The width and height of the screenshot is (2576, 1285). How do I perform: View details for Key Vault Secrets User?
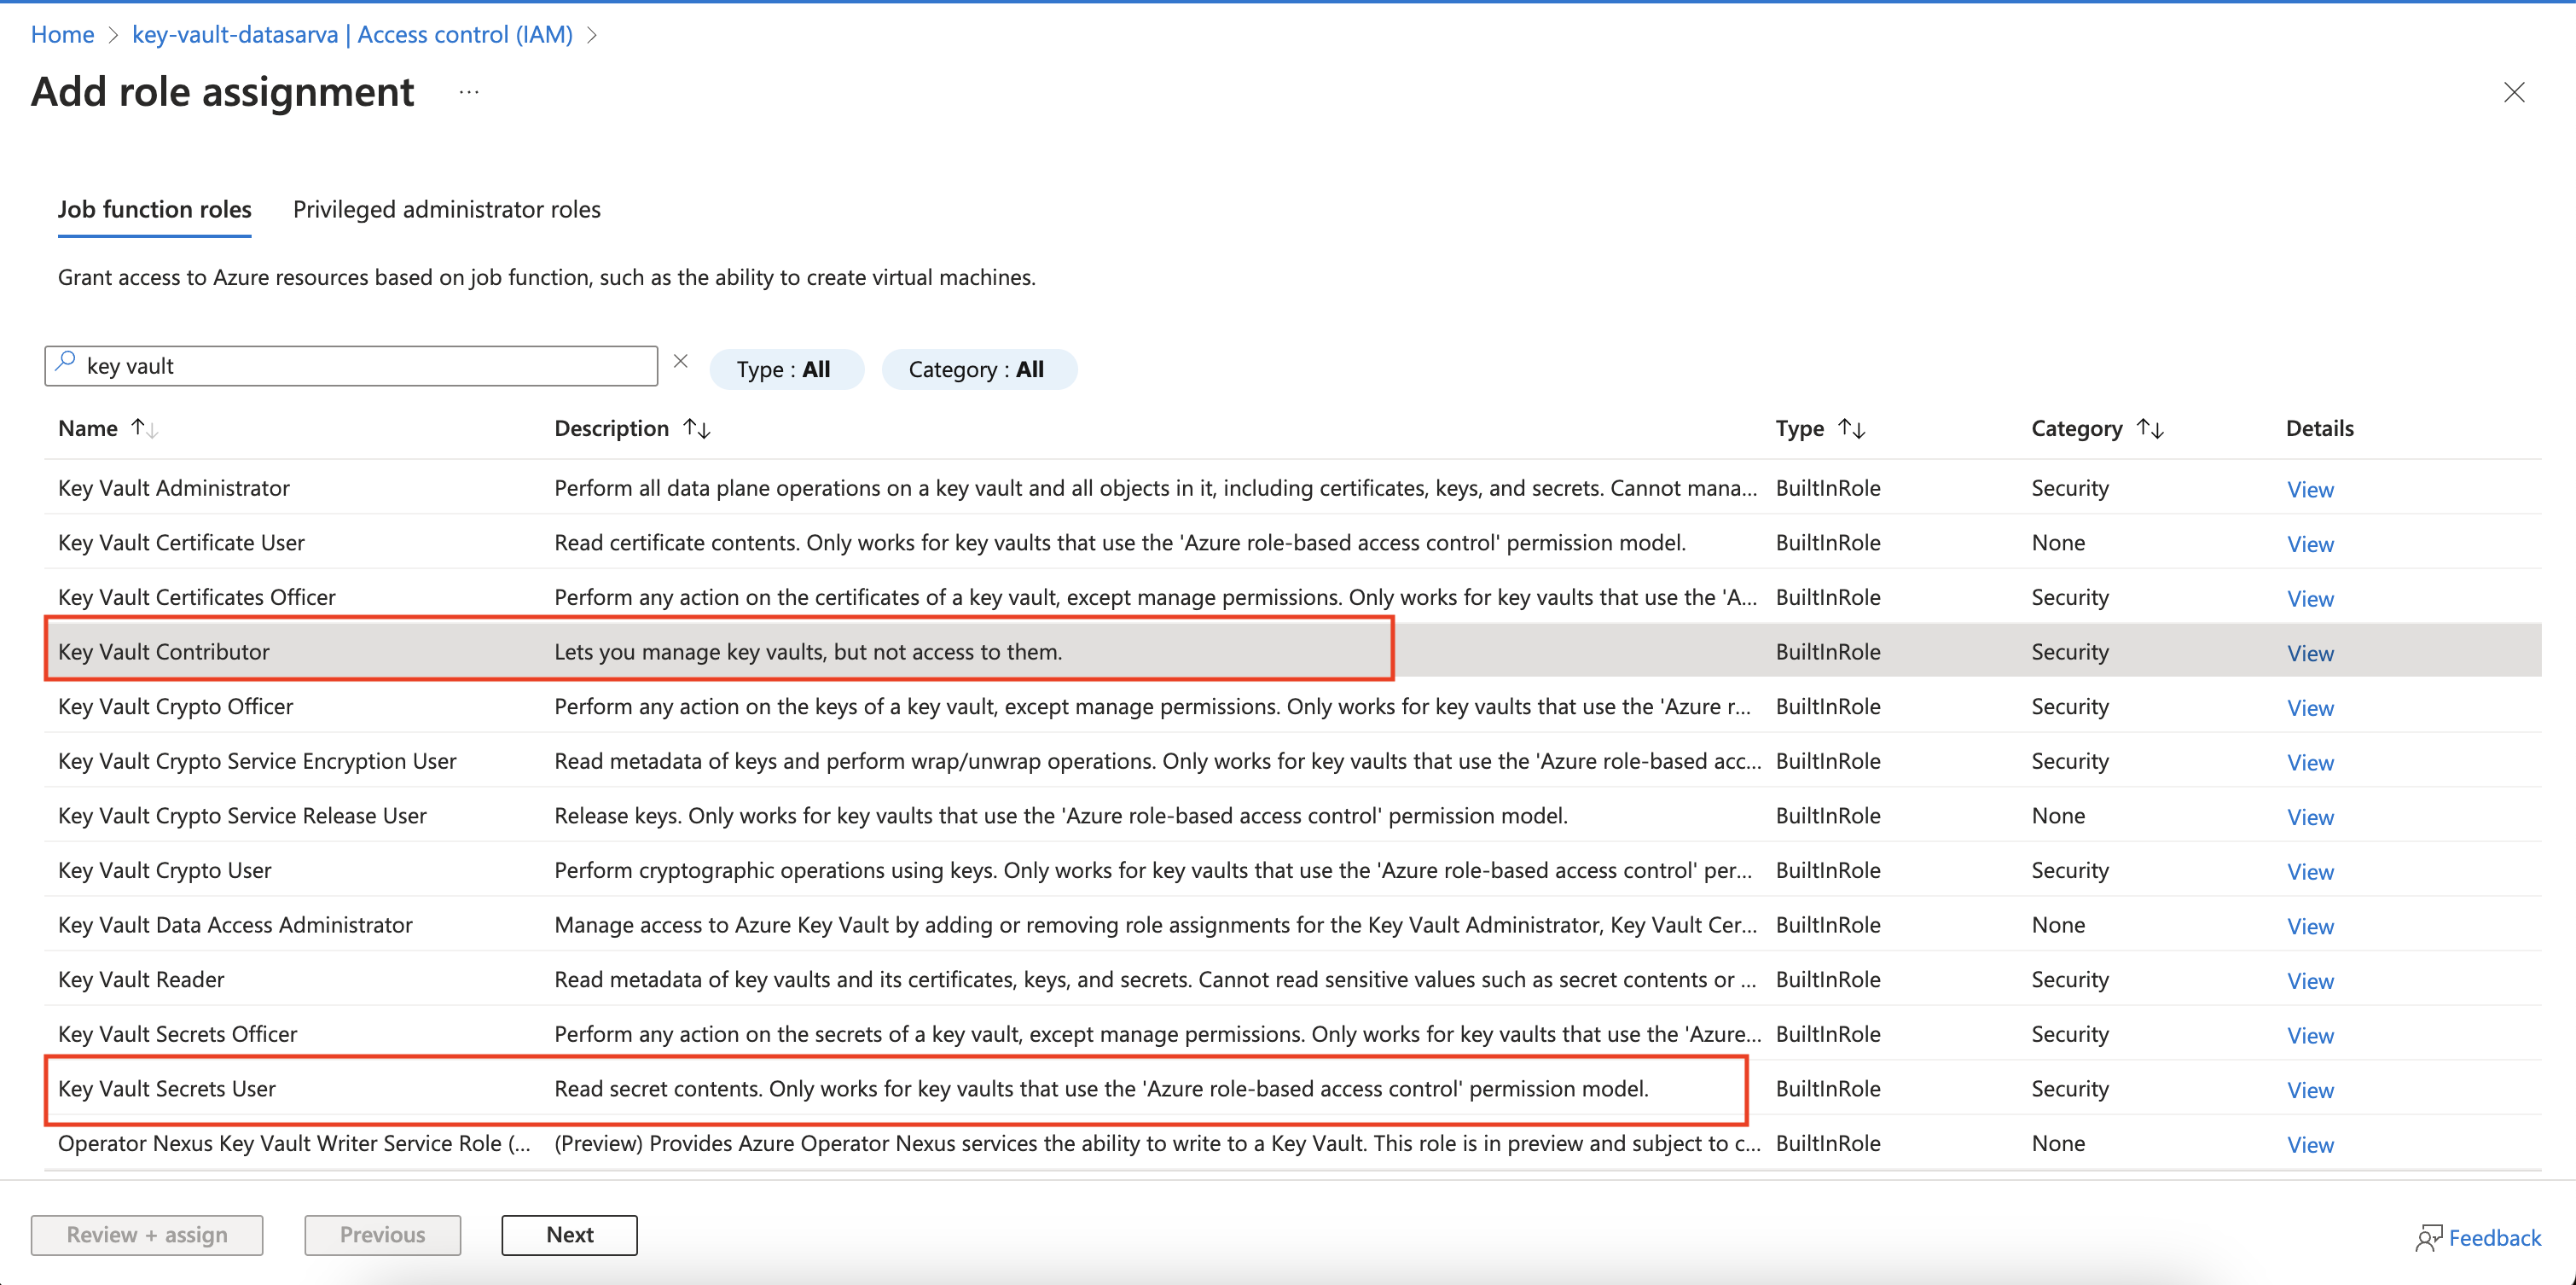click(x=2310, y=1090)
